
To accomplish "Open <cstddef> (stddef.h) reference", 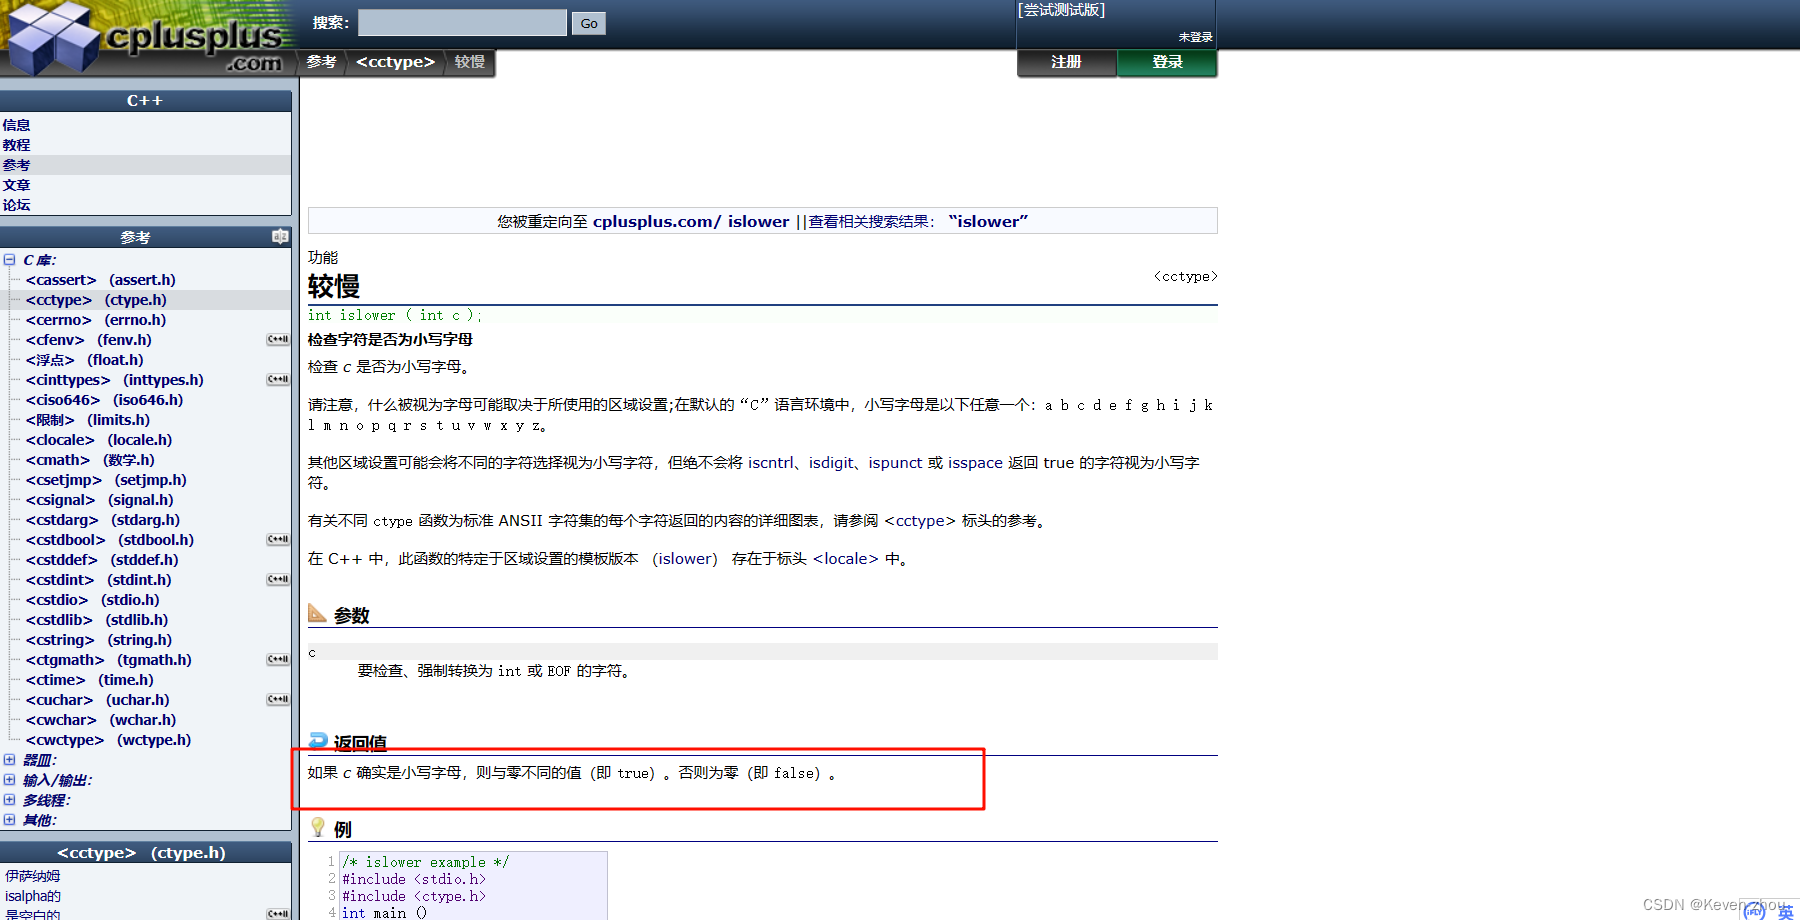I will point(102,560).
